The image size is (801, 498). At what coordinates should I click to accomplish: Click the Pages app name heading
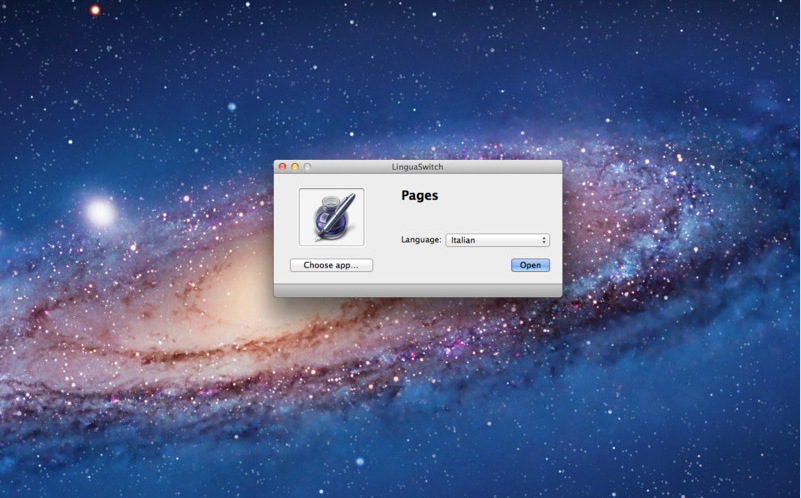[419, 196]
